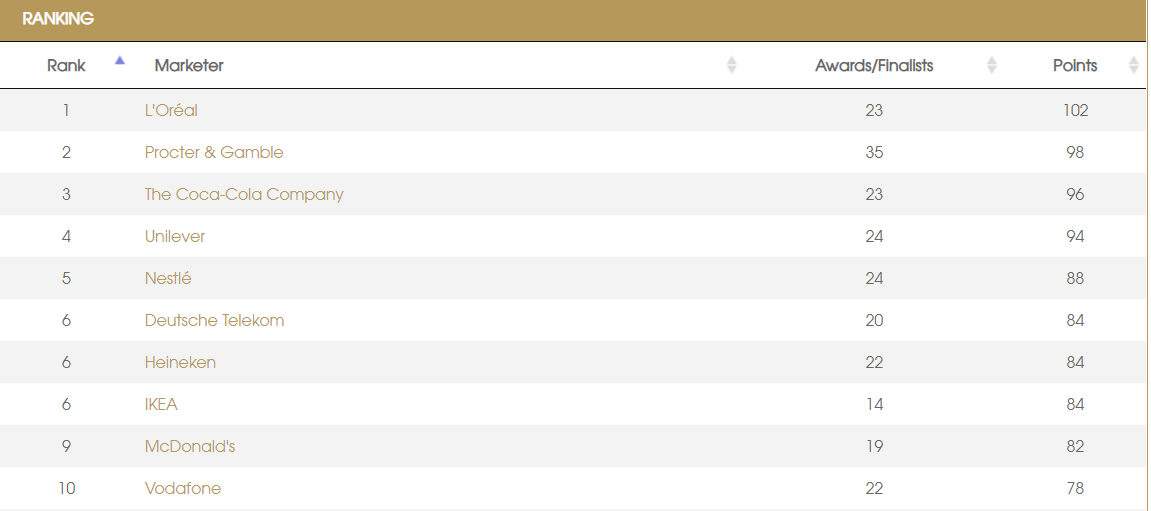Click the Awards/Finalists column sort arrows

click(x=991, y=66)
